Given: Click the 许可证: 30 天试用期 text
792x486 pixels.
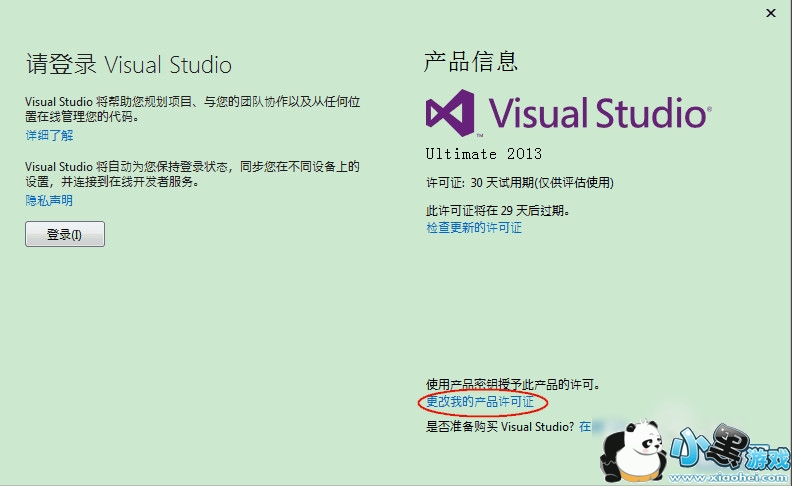Looking at the screenshot, I should 520,182.
